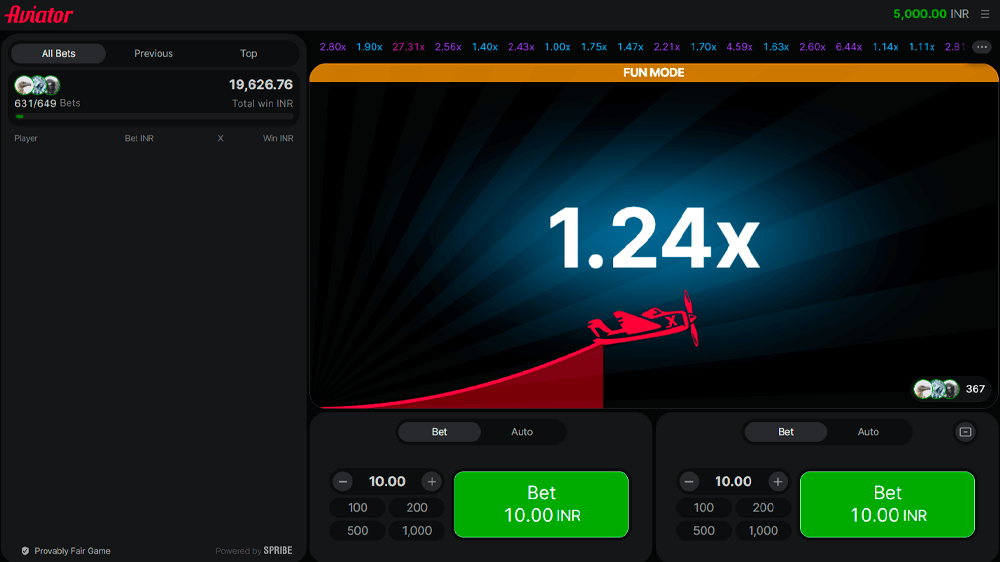Remove the second bet panel using collapse icon
The image size is (1000, 562).
(x=965, y=432)
